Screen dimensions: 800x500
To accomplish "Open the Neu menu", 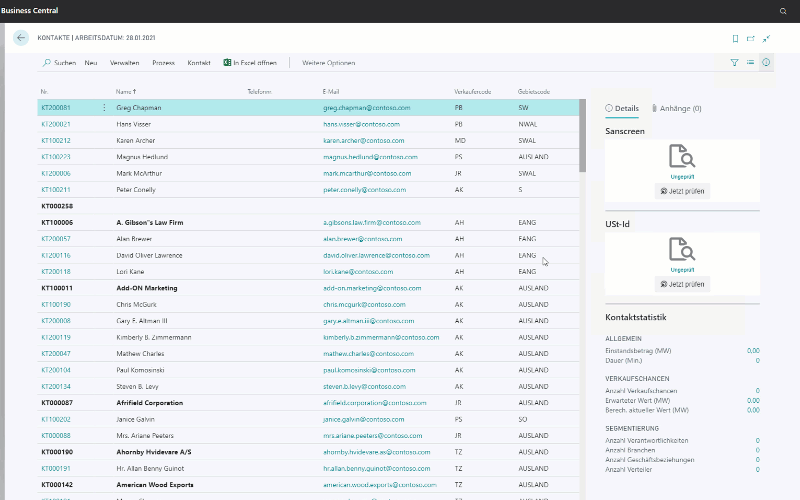I will 91,63.
